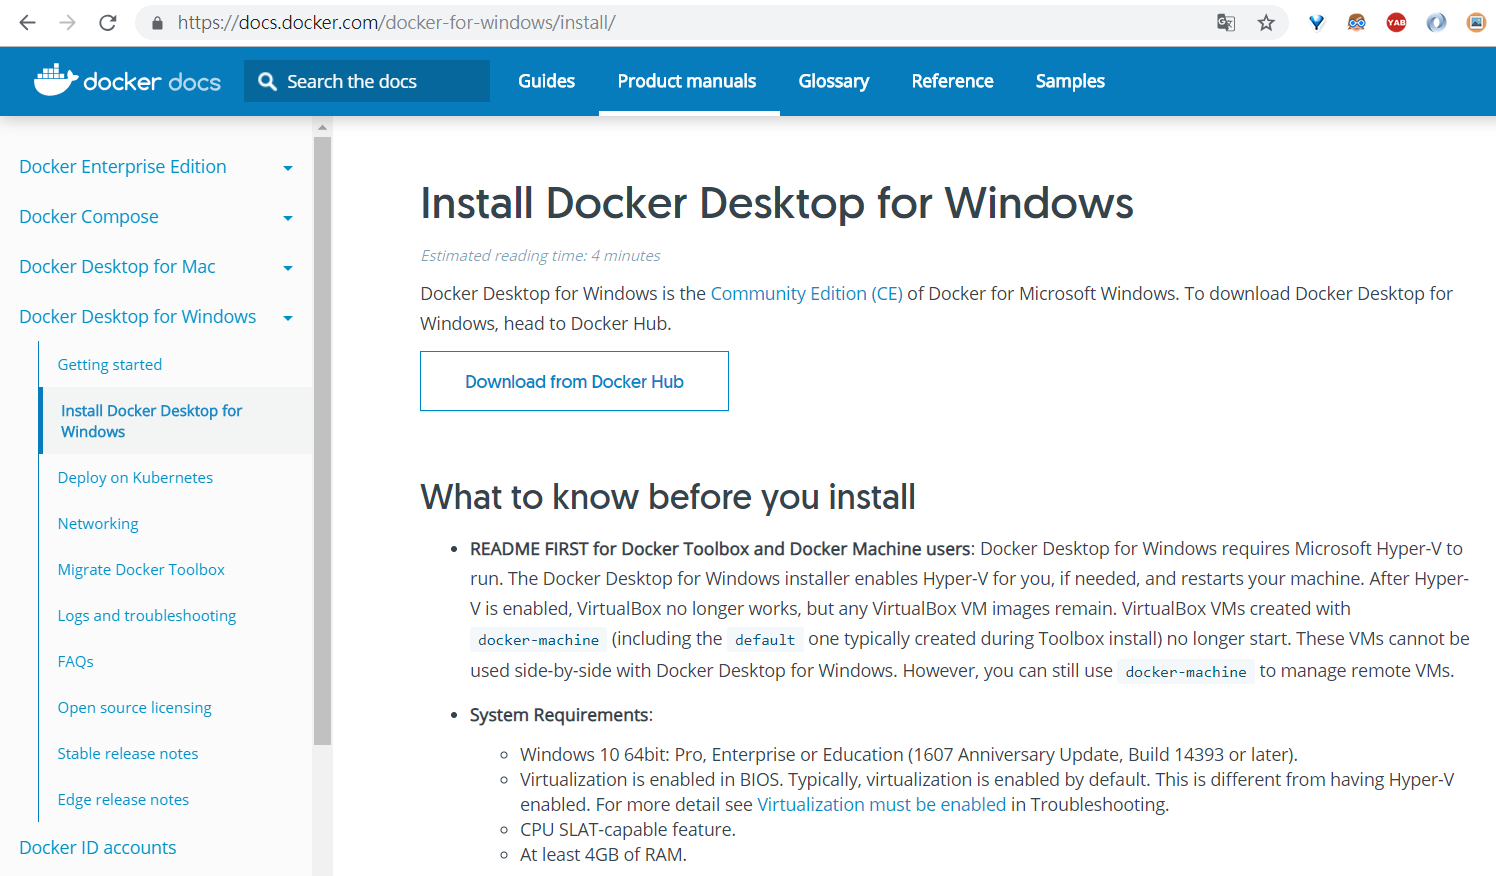
Task: Click System Requirements bold text
Action: [x=561, y=714]
